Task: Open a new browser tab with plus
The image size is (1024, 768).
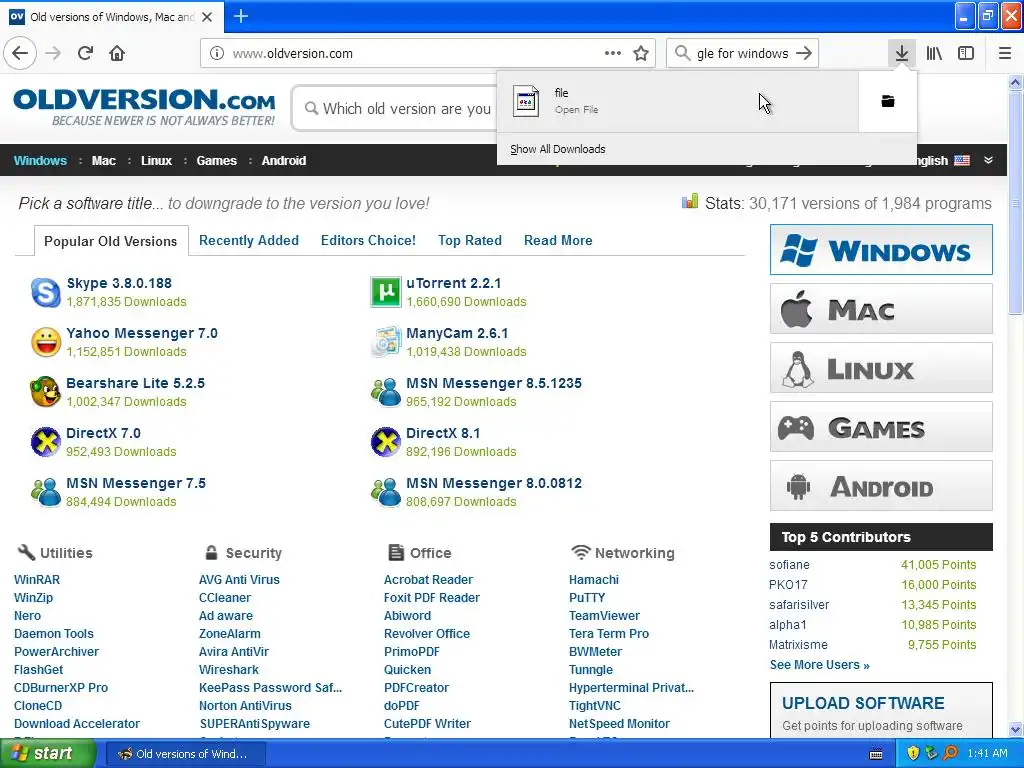Action: (x=240, y=16)
